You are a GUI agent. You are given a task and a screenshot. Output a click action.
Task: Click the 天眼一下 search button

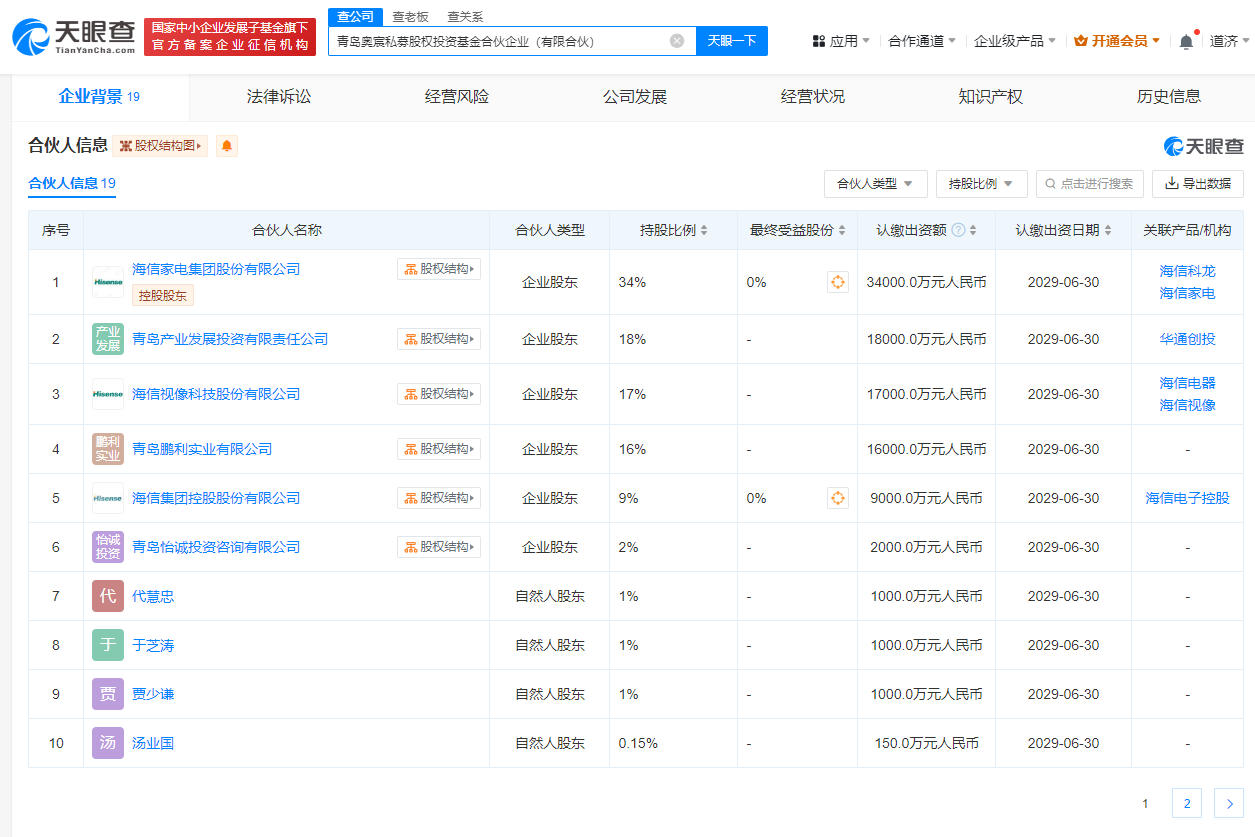click(x=731, y=41)
